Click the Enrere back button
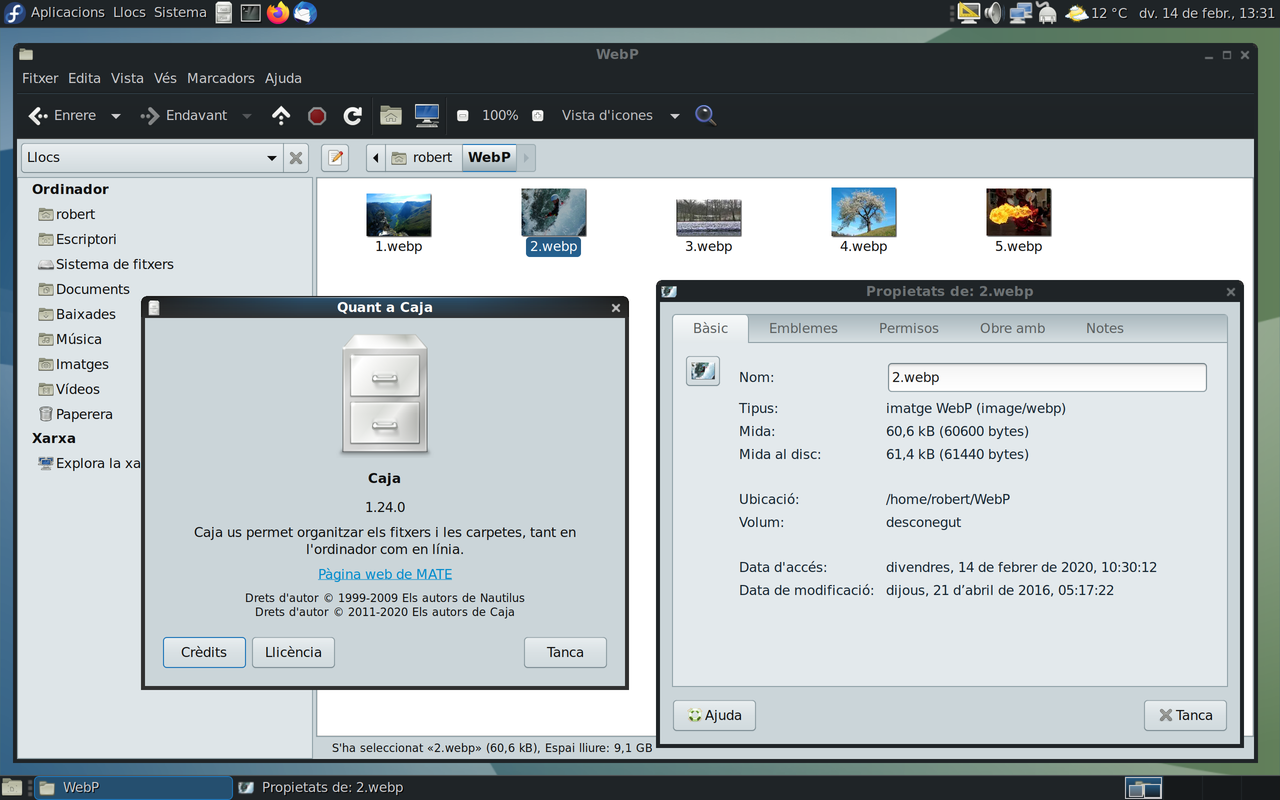Screen dimensions: 1280x800 (63, 116)
